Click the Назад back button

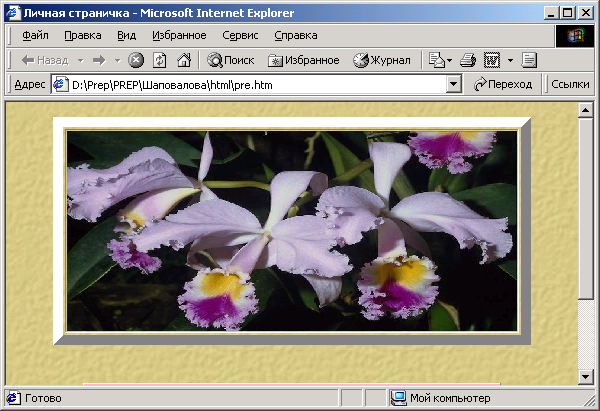click(x=45, y=60)
